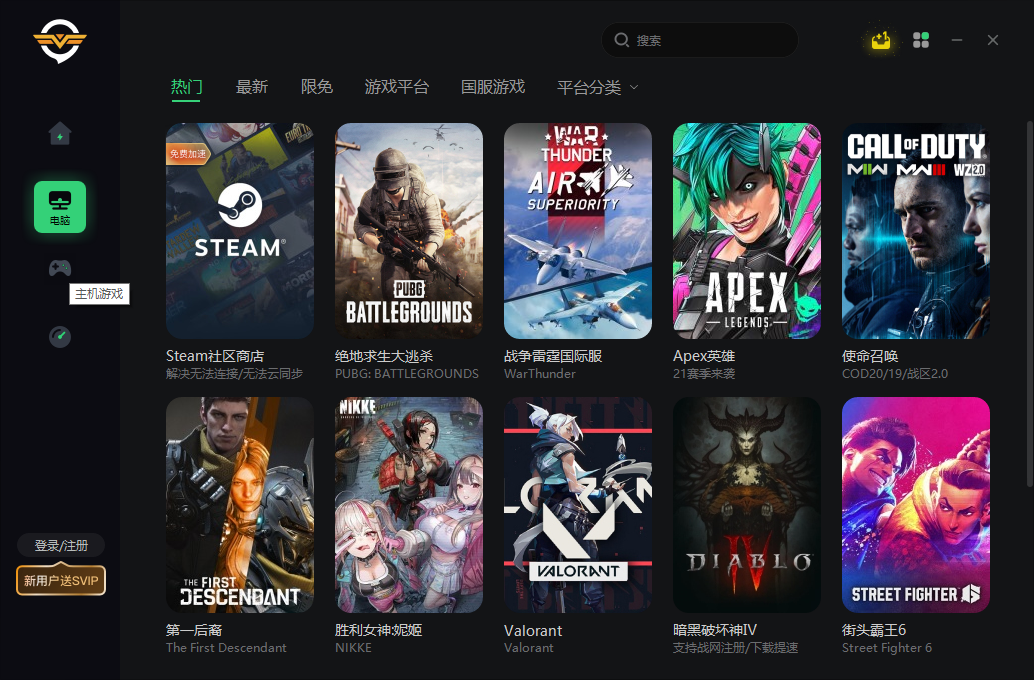Open the Street Fighter 6 cover
1034x680 pixels.
(915, 505)
